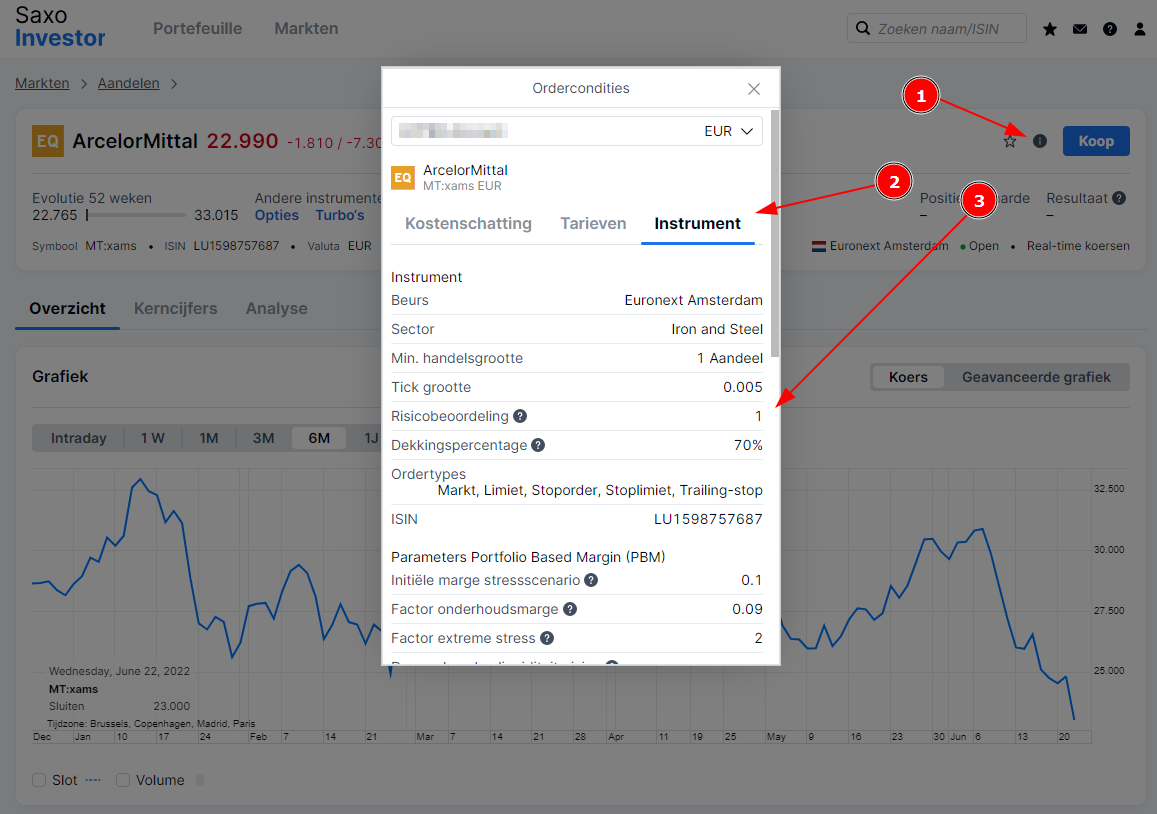This screenshot has height=814, width=1157.
Task: Switch to Tarieven tab
Action: [593, 224]
